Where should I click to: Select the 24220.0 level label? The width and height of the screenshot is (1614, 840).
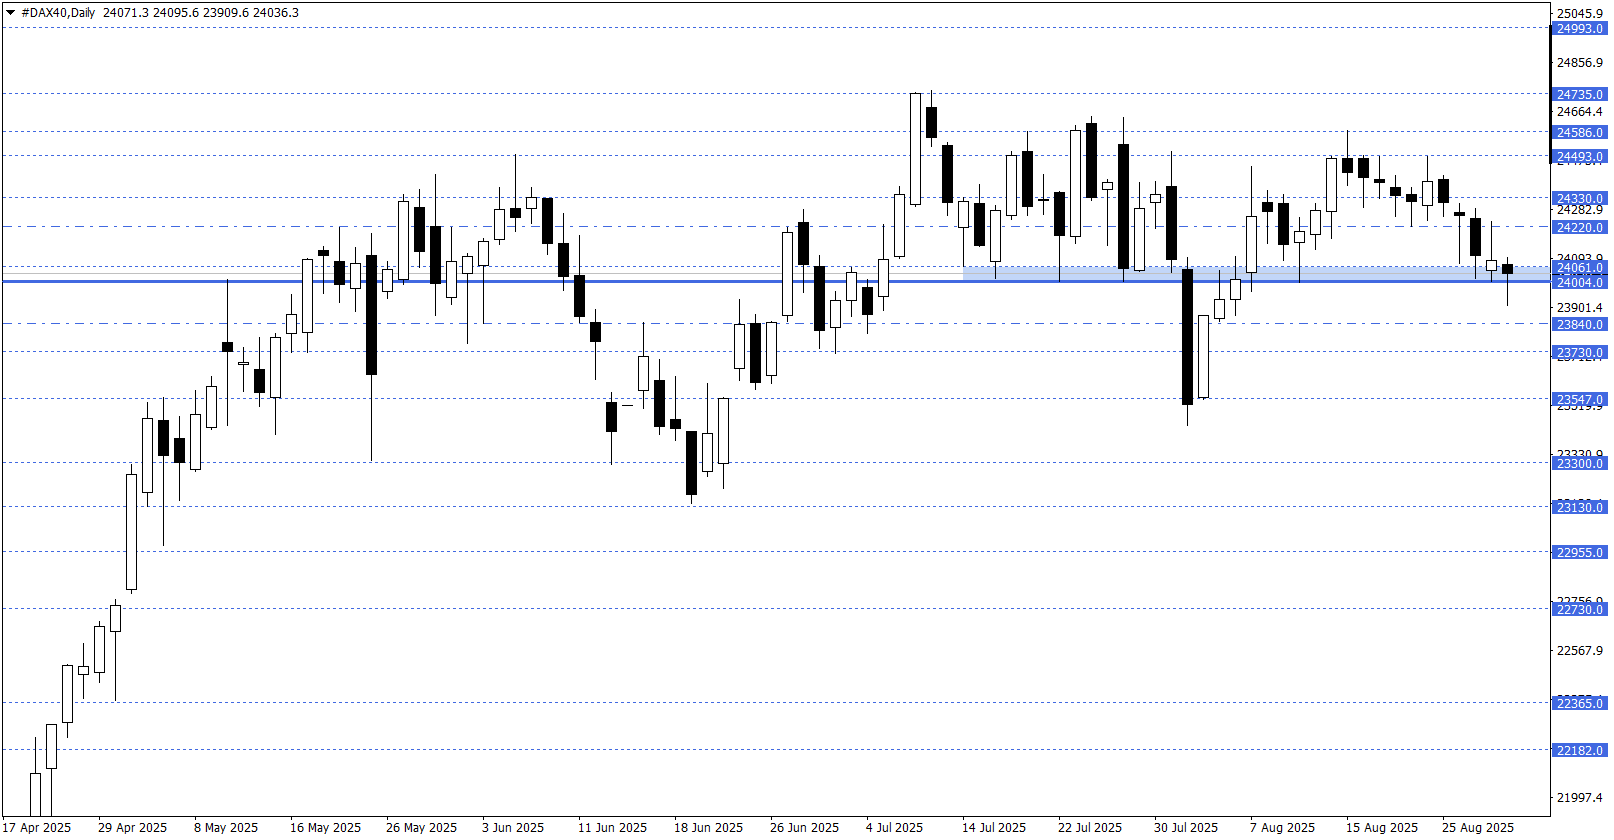1580,228
